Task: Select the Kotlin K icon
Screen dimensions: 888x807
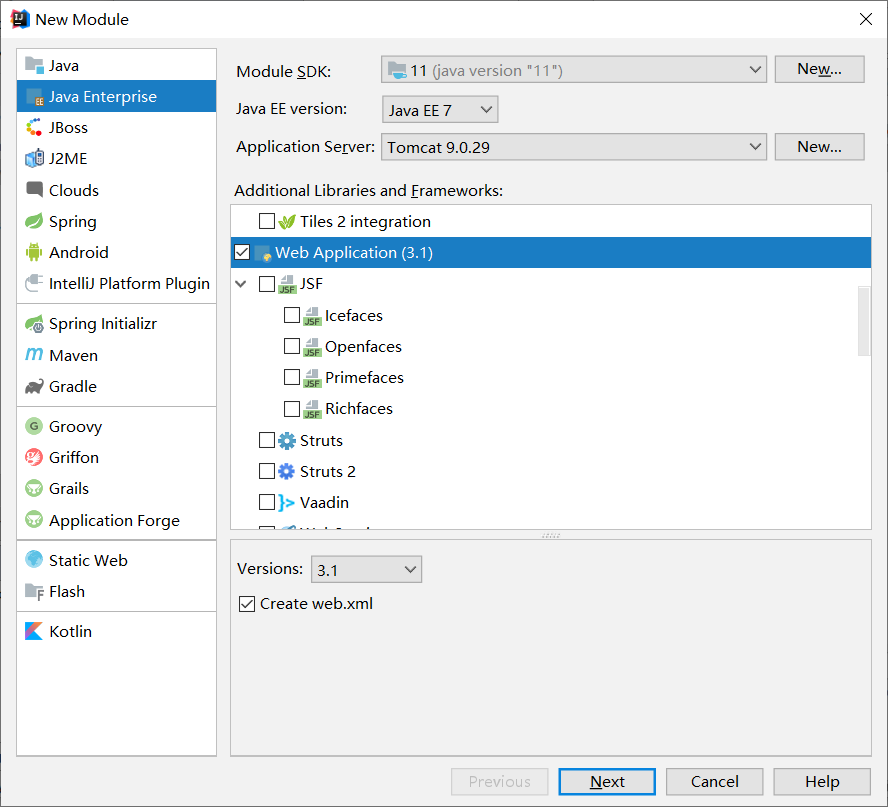Action: [x=34, y=631]
